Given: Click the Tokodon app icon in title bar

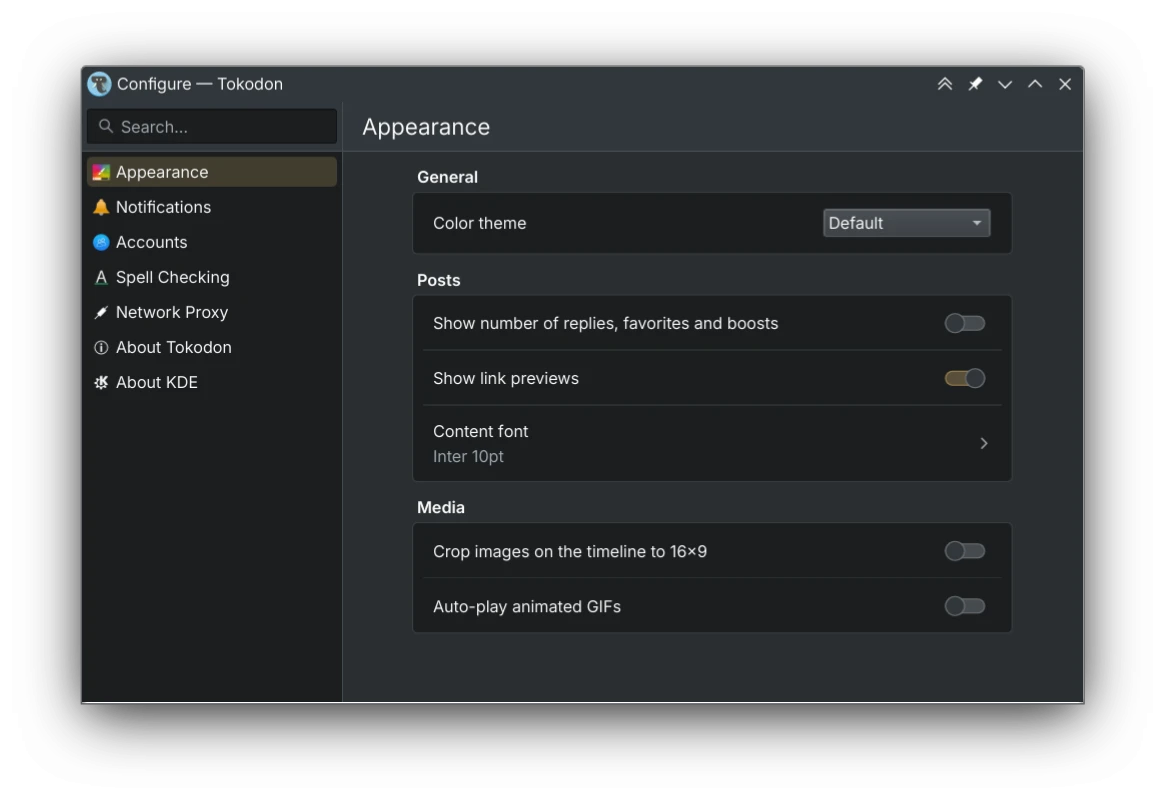Looking at the screenshot, I should 99,84.
